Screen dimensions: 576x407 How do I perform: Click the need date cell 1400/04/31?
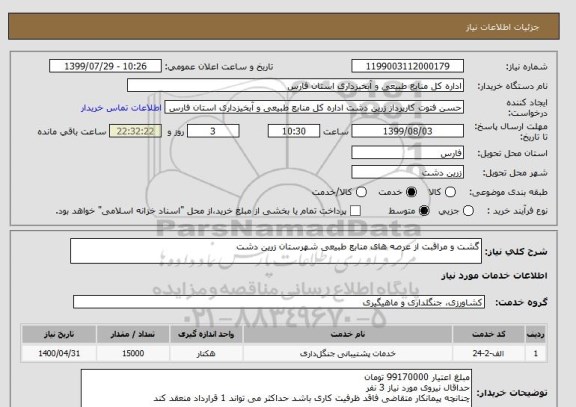coord(59,353)
